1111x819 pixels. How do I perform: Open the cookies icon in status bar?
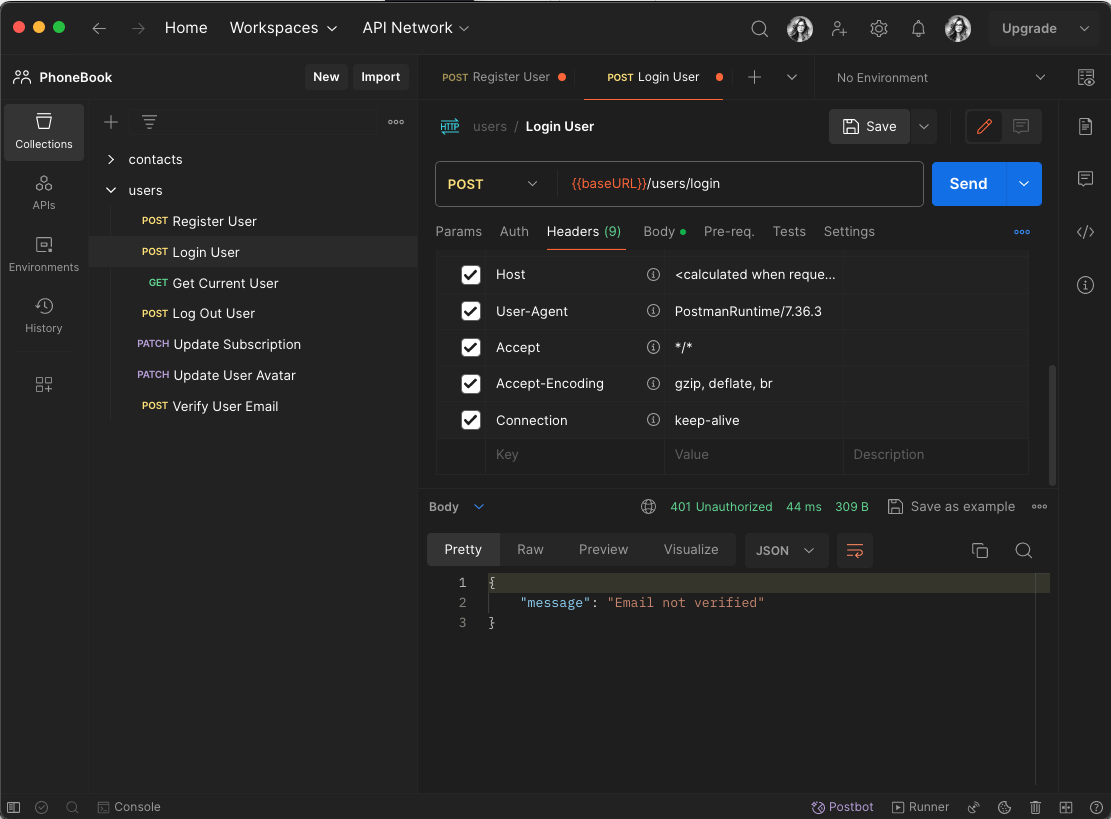(x=1004, y=807)
